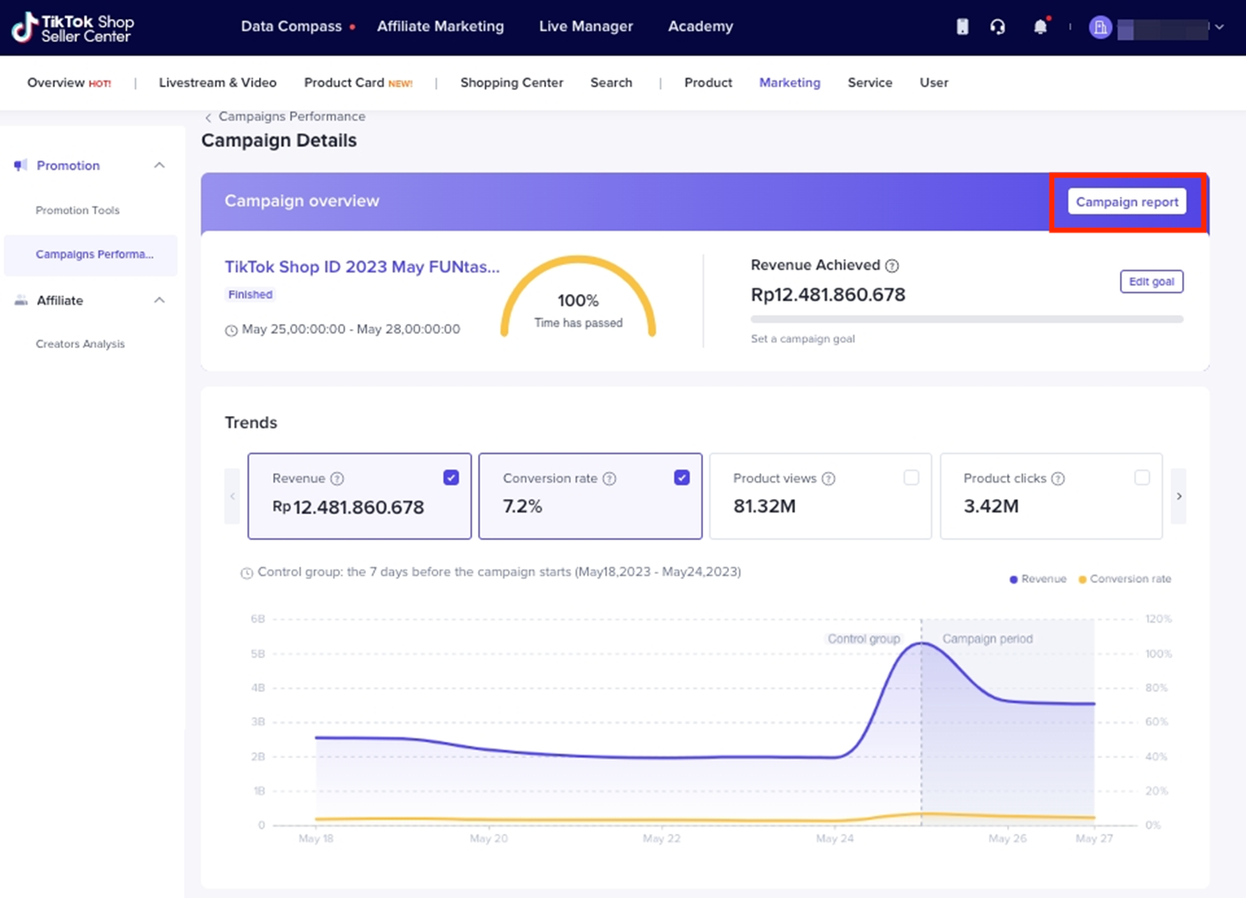
Task: Switch to the Livestream & Video tab
Action: point(217,83)
